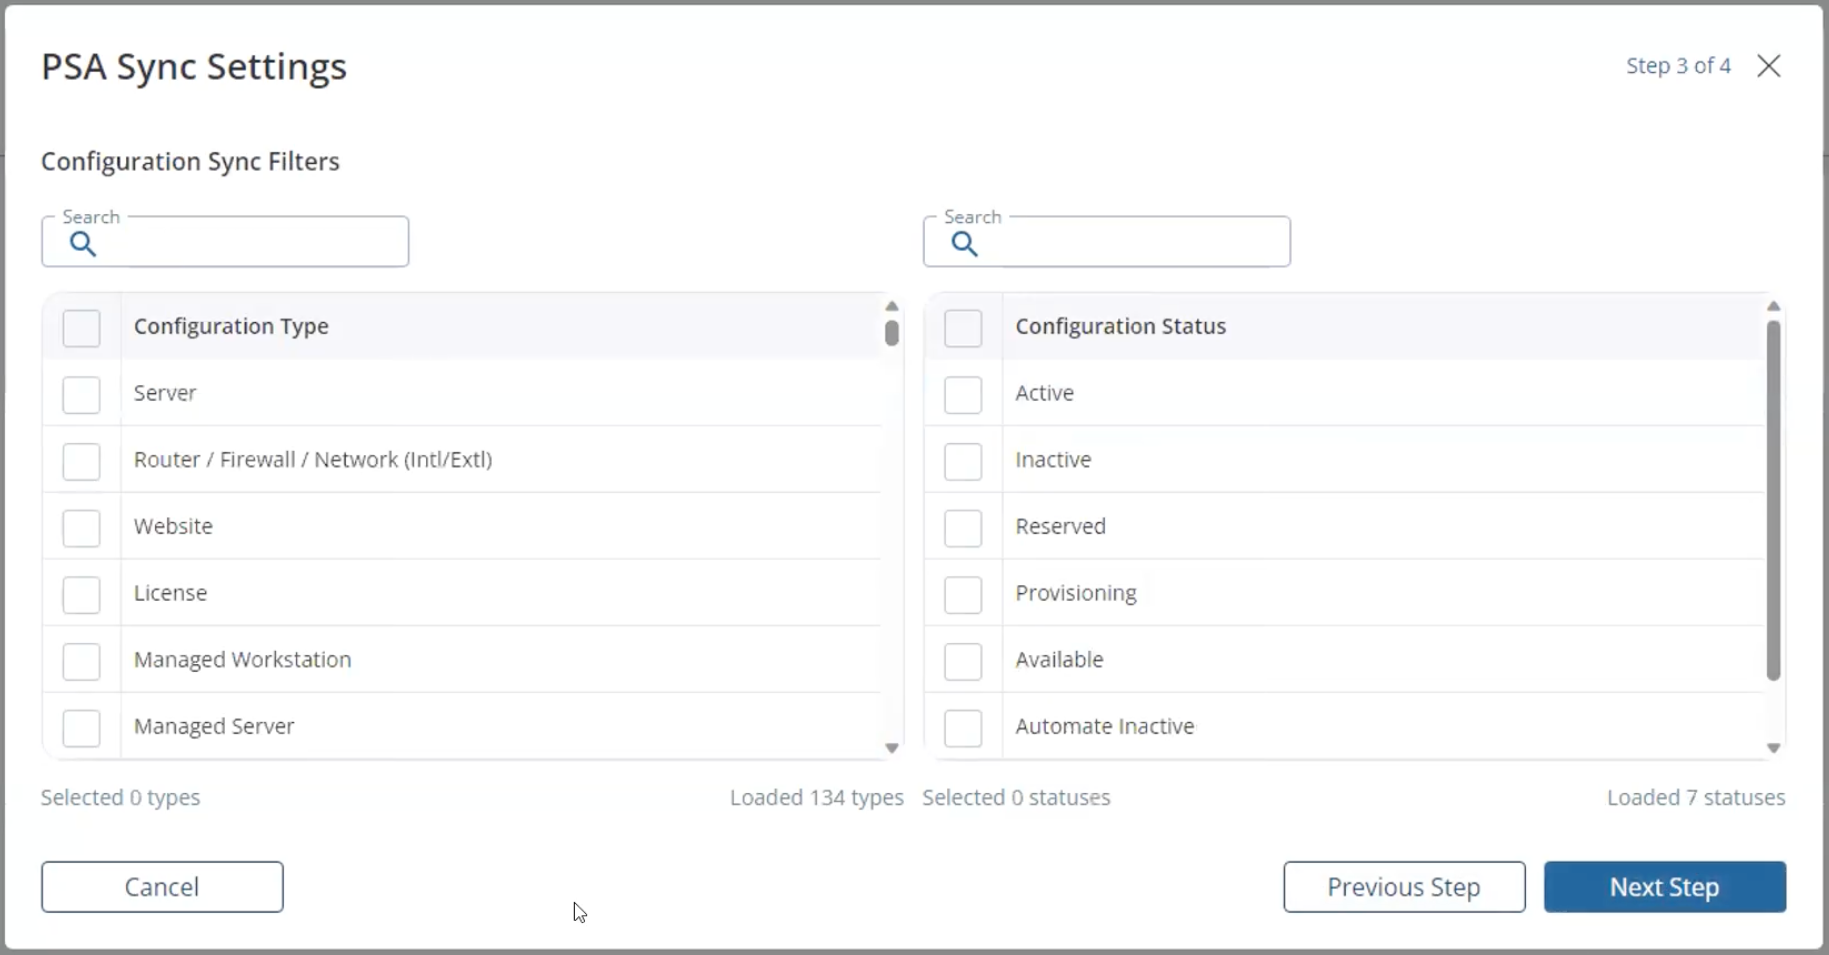Click the type list scrollbar thumb

point(892,332)
